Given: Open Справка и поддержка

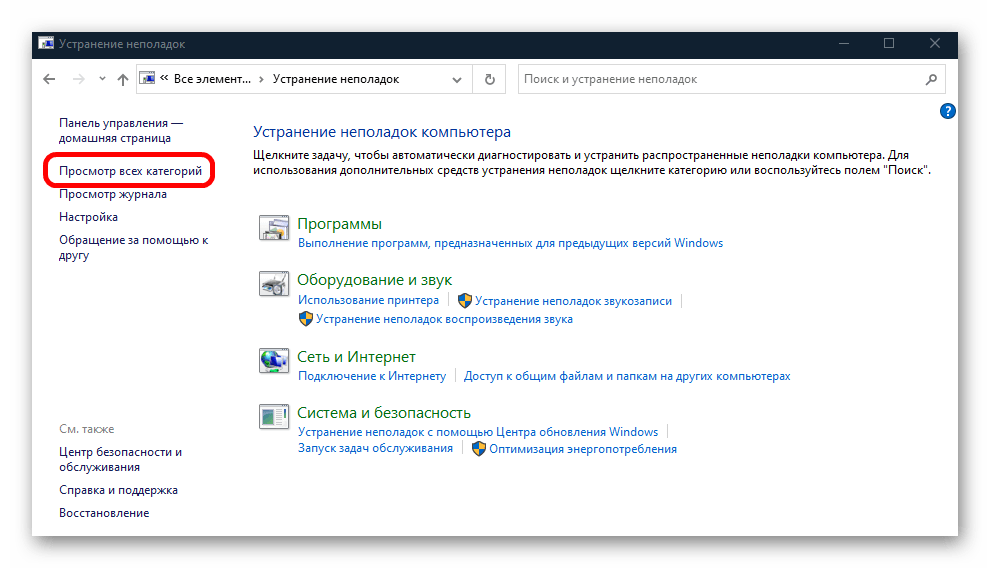Looking at the screenshot, I should pyautogui.click(x=118, y=490).
